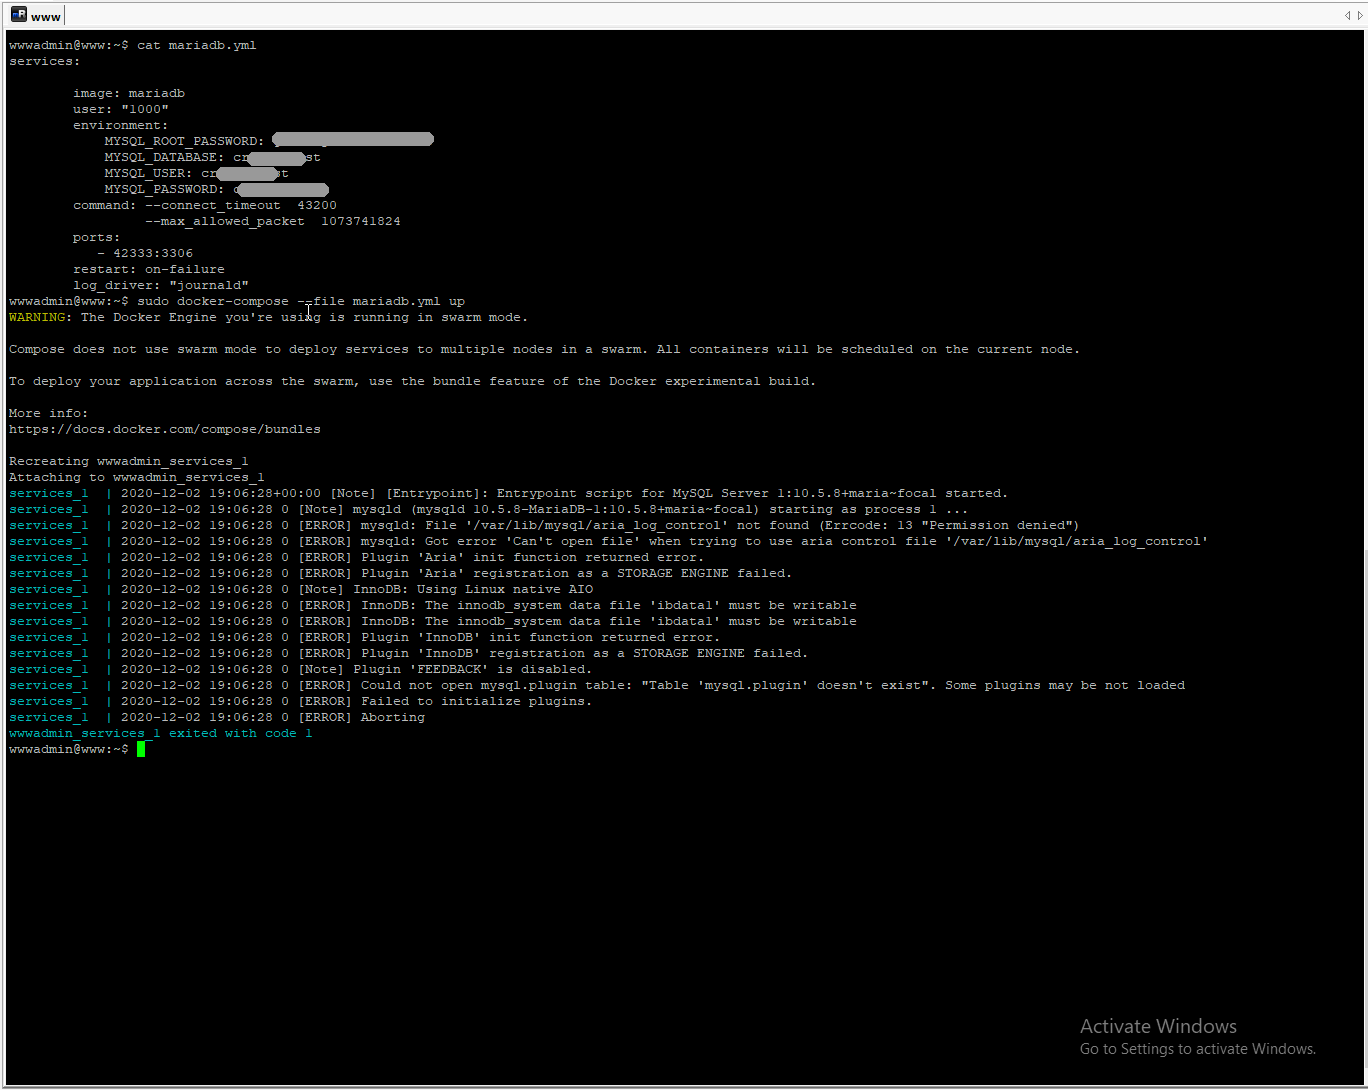Click the "restart: on-failure" line
The image size is (1368, 1090).
(x=149, y=269)
